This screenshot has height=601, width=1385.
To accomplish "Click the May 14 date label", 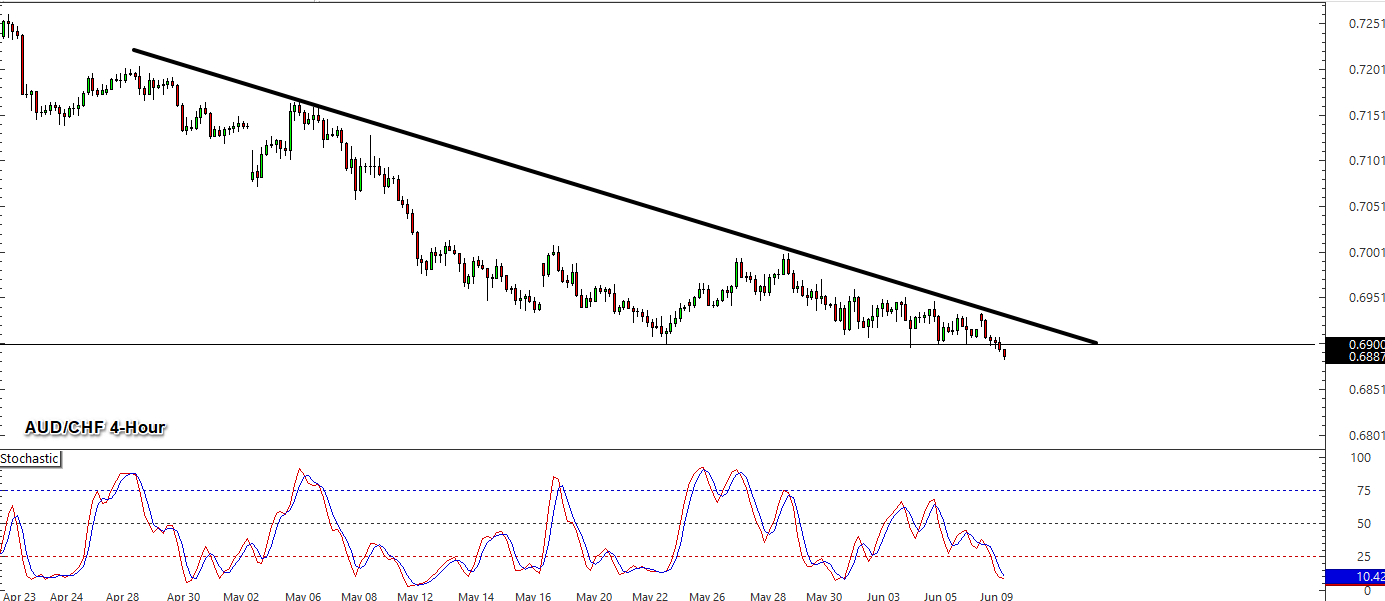I will (475, 596).
